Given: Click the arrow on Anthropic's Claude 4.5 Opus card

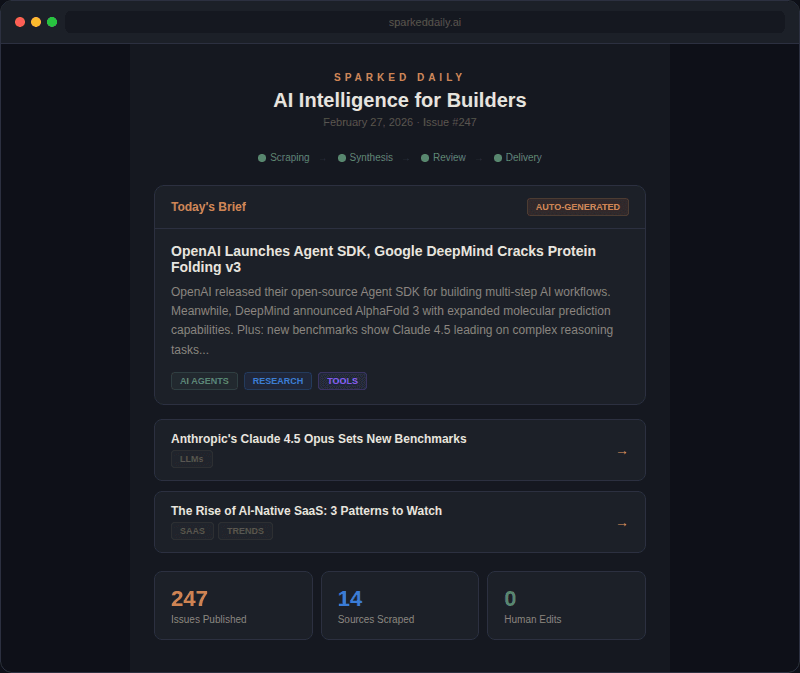Looking at the screenshot, I should coord(622,453).
